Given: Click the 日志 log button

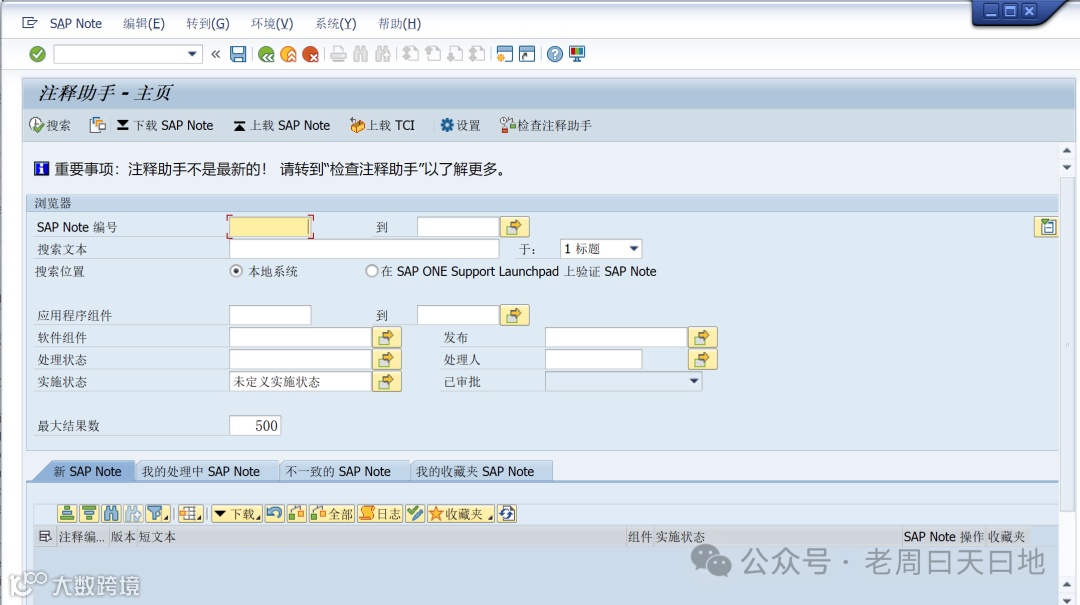Looking at the screenshot, I should [x=380, y=513].
